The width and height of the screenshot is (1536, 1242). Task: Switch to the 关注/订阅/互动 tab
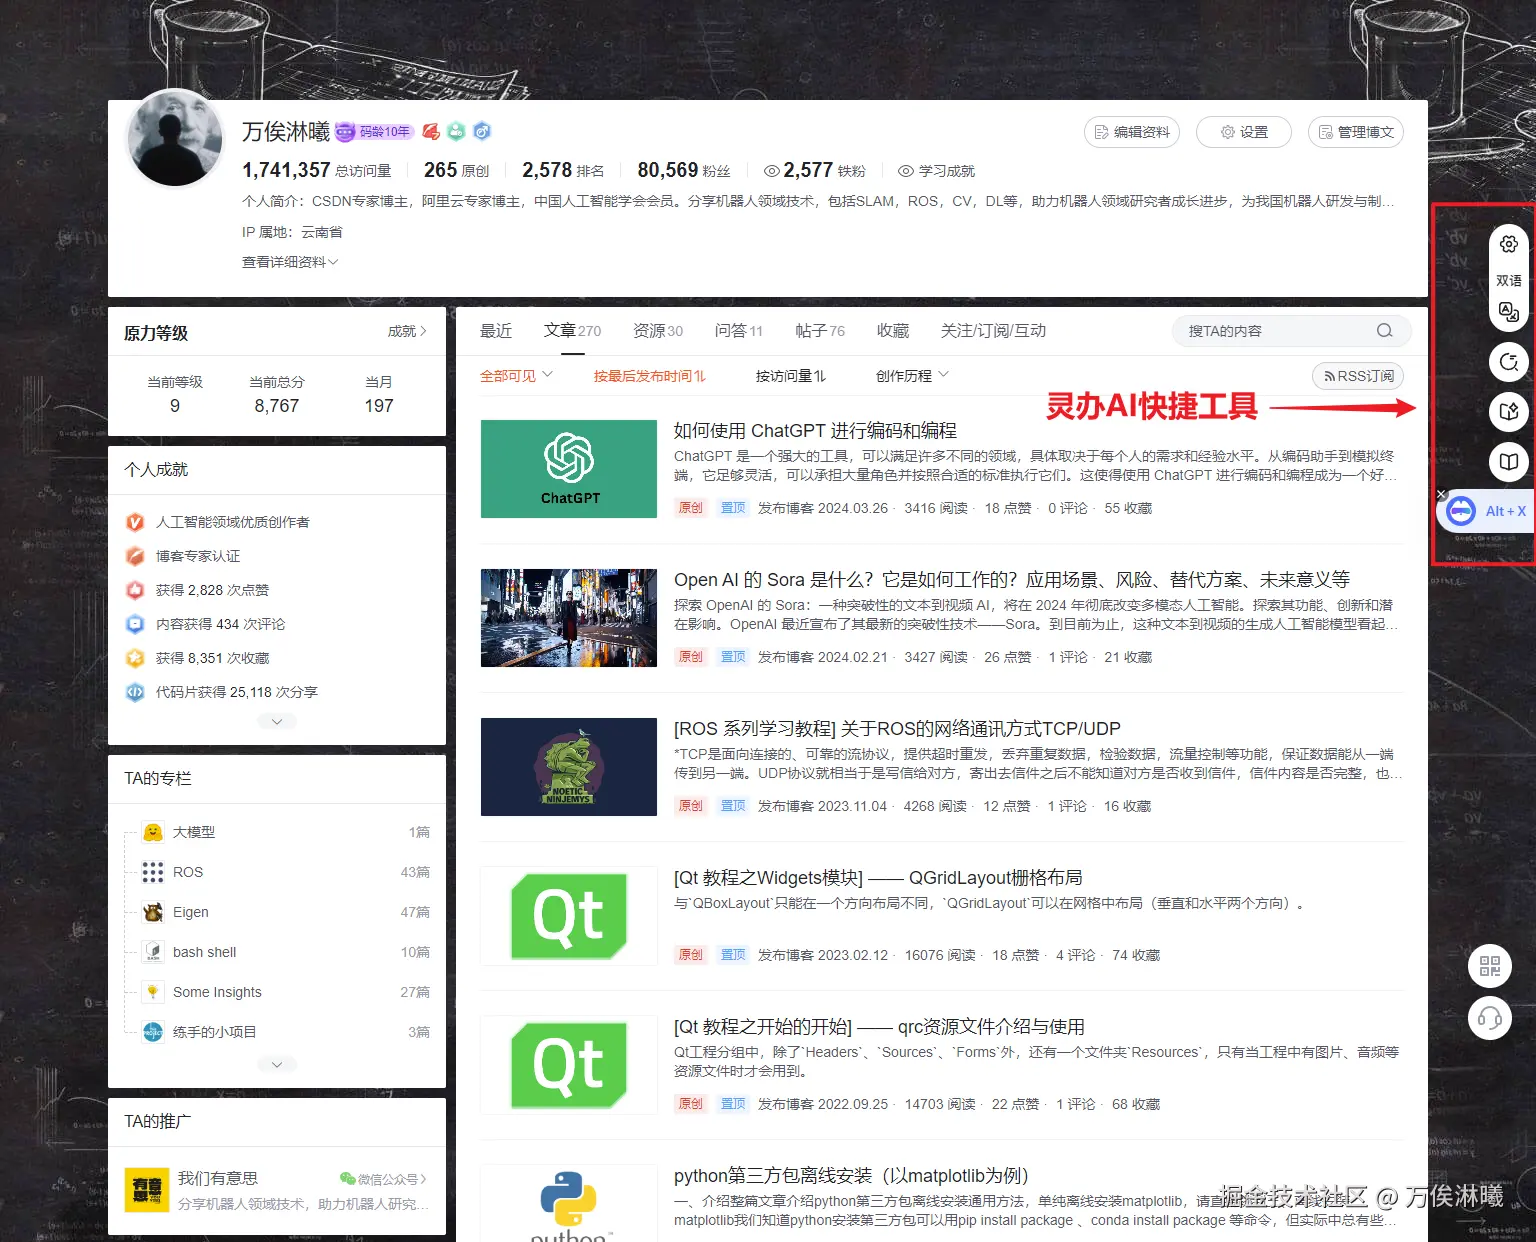pos(993,331)
